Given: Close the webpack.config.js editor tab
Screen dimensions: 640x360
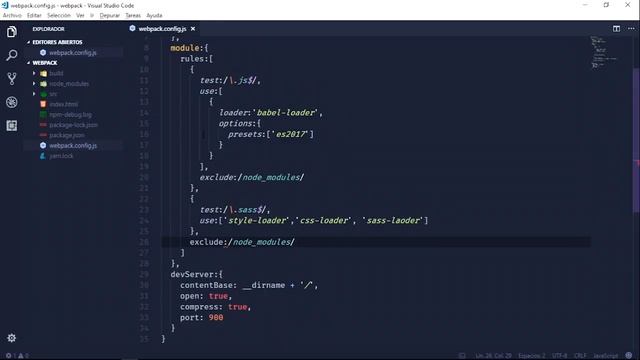Looking at the screenshot, I should [193, 29].
